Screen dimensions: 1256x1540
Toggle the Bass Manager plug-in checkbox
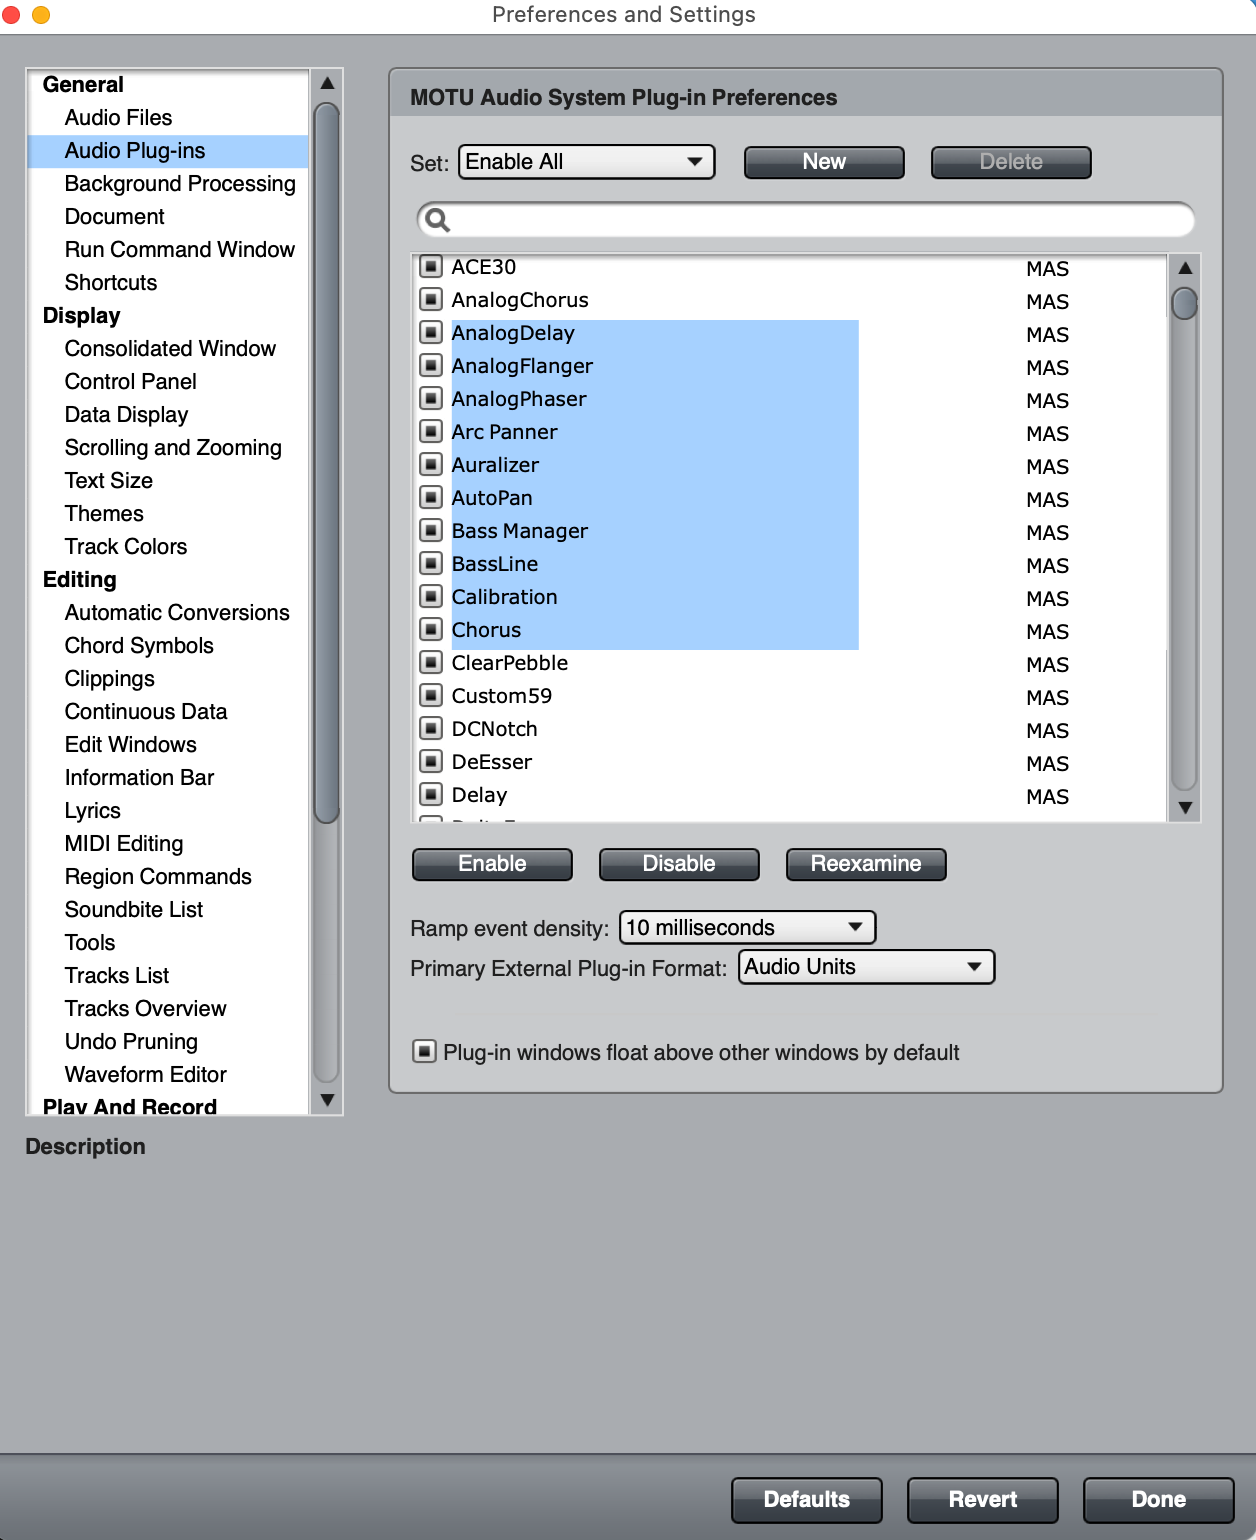click(x=431, y=530)
